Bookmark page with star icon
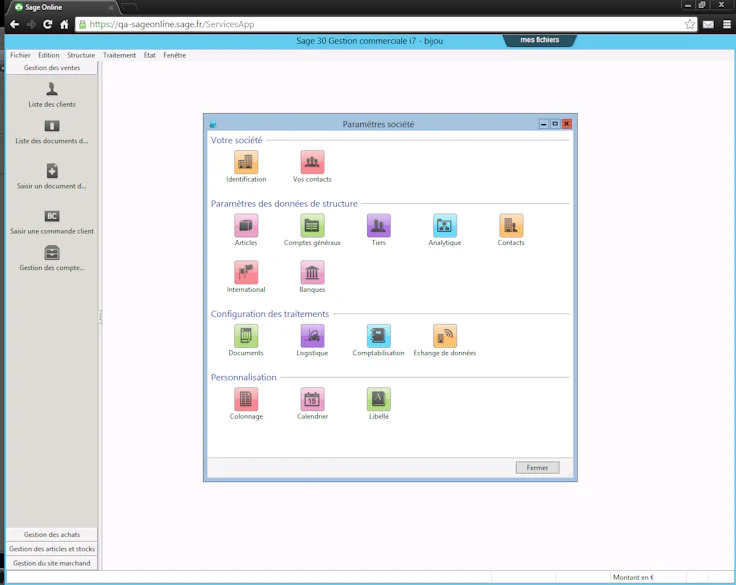Image resolution: width=736 pixels, height=585 pixels. click(x=690, y=24)
